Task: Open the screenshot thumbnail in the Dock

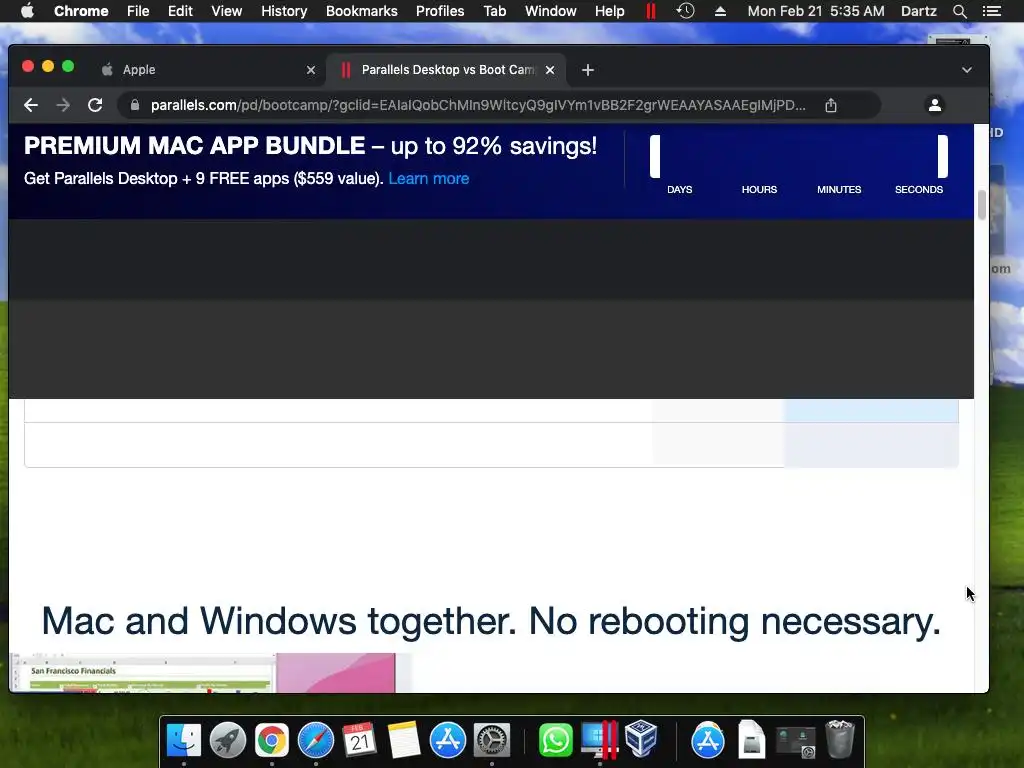Action: (x=795, y=743)
